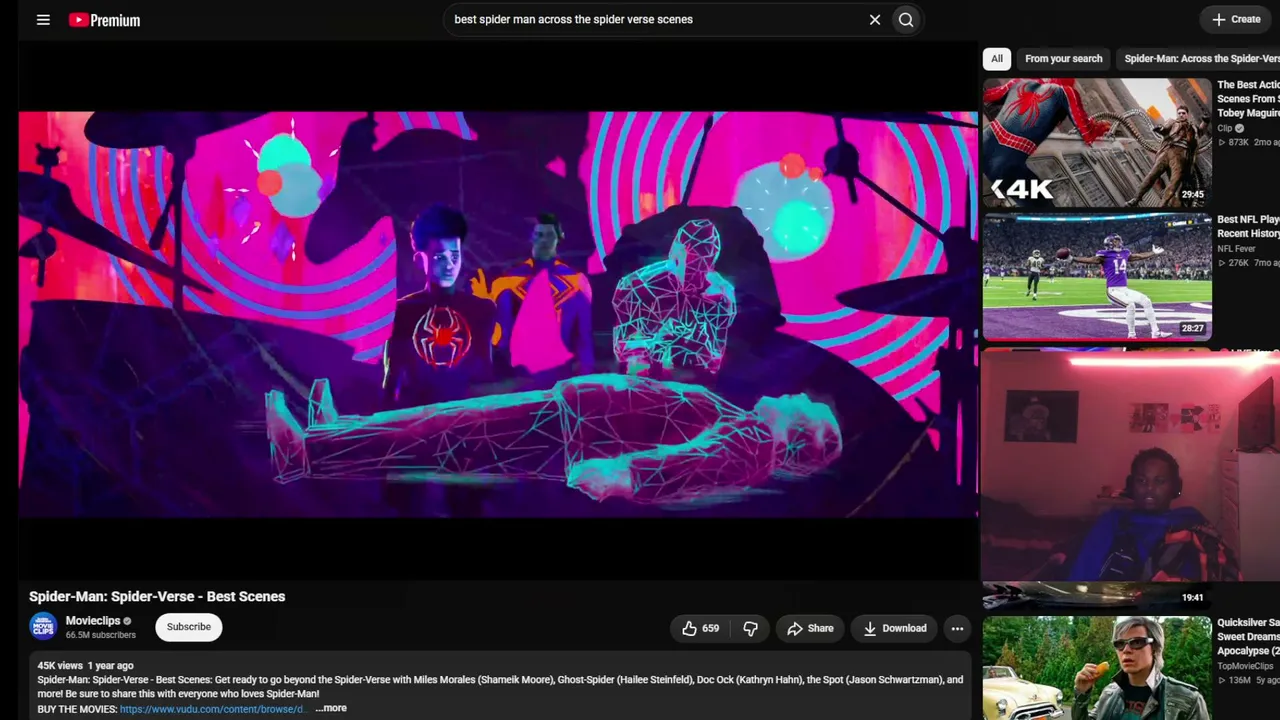Open the Quicksilver scene video thumbnail
Screen dimensions: 1280x720
pyautogui.click(x=1097, y=668)
